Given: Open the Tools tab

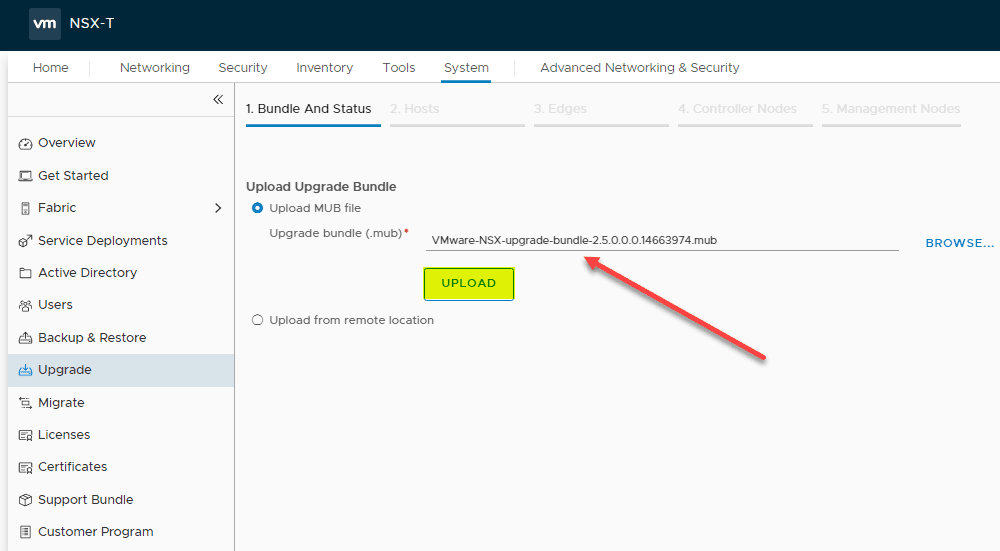Looking at the screenshot, I should pos(399,68).
